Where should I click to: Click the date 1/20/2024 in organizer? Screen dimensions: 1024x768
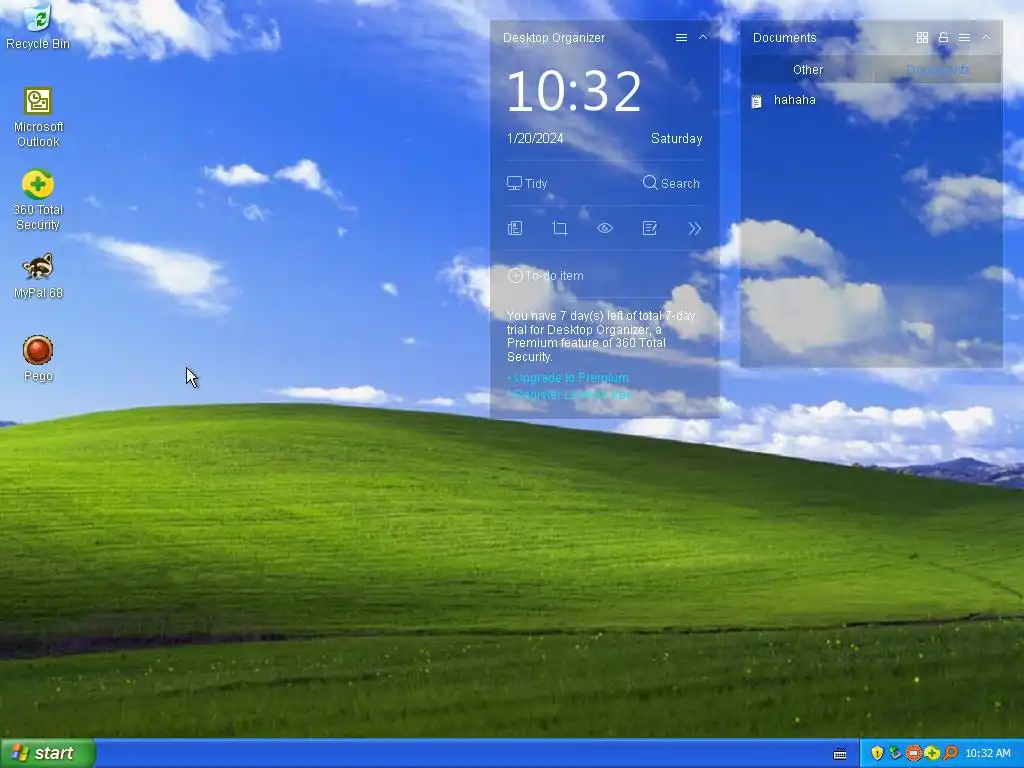(535, 138)
